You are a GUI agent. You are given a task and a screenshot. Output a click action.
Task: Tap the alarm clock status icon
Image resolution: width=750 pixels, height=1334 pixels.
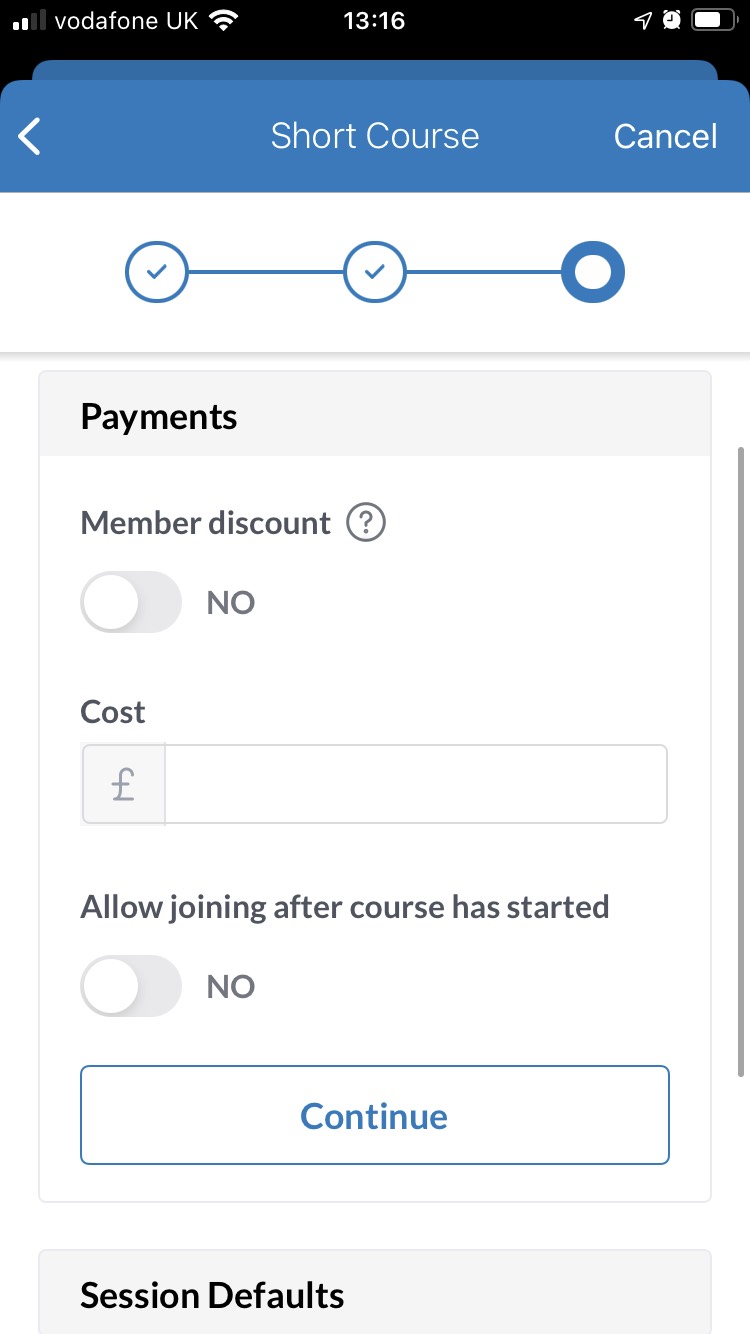click(672, 21)
